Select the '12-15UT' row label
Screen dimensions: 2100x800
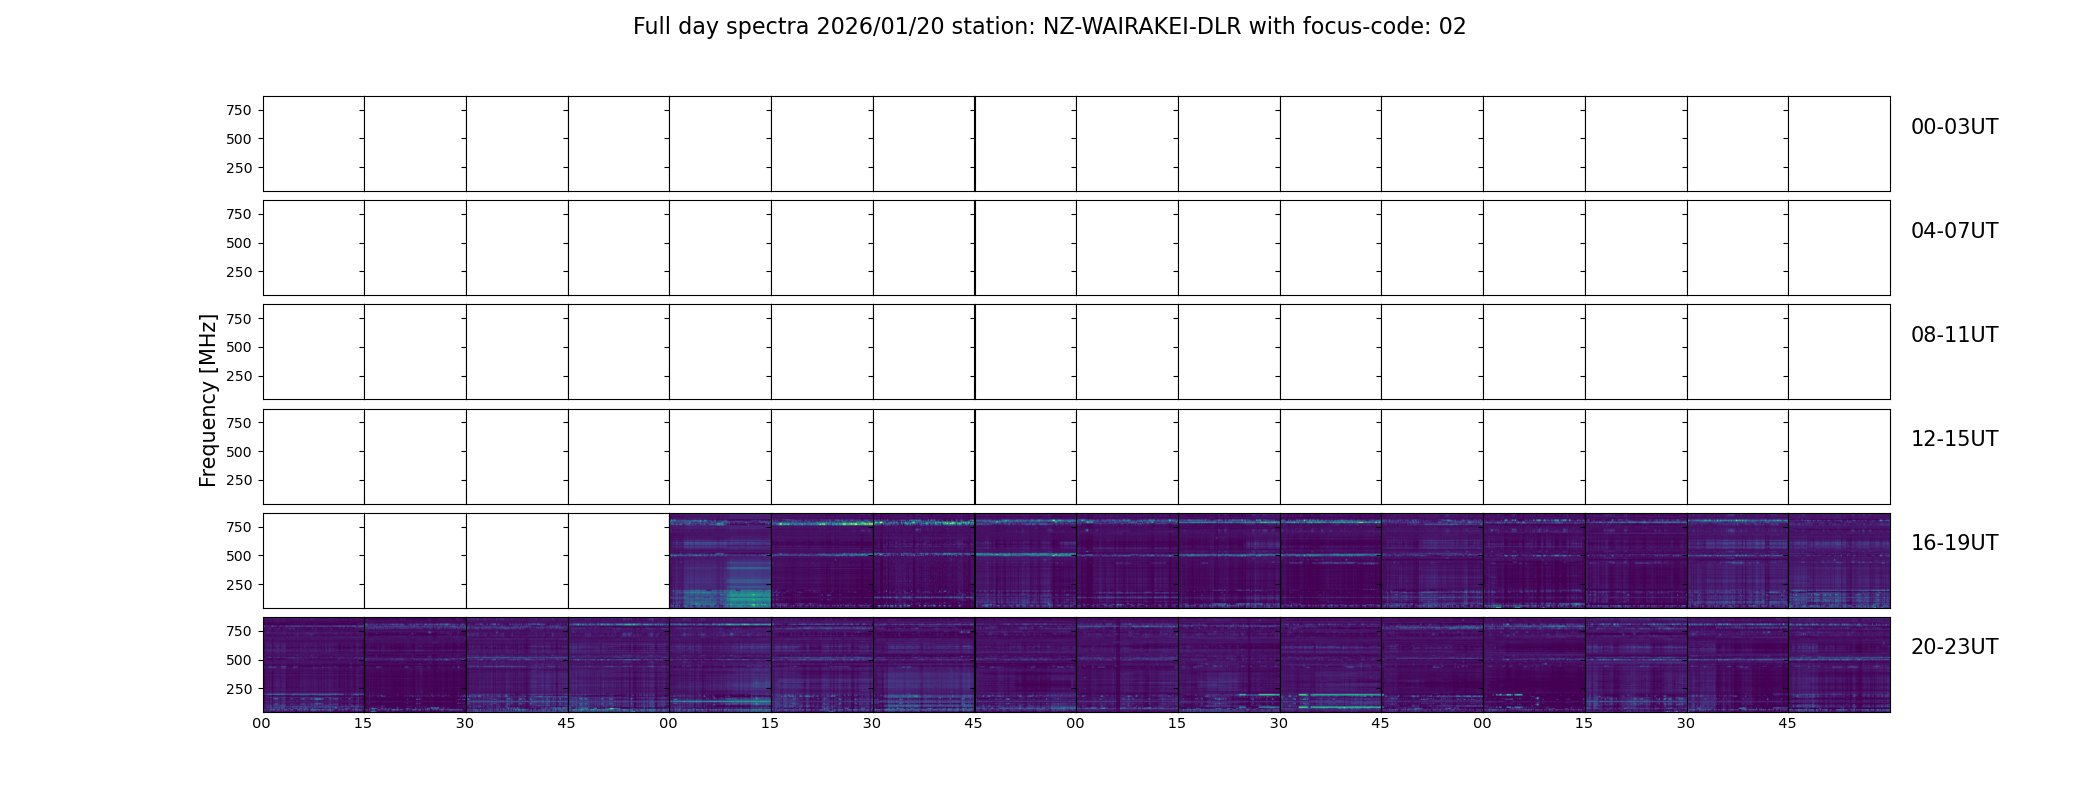1954,439
